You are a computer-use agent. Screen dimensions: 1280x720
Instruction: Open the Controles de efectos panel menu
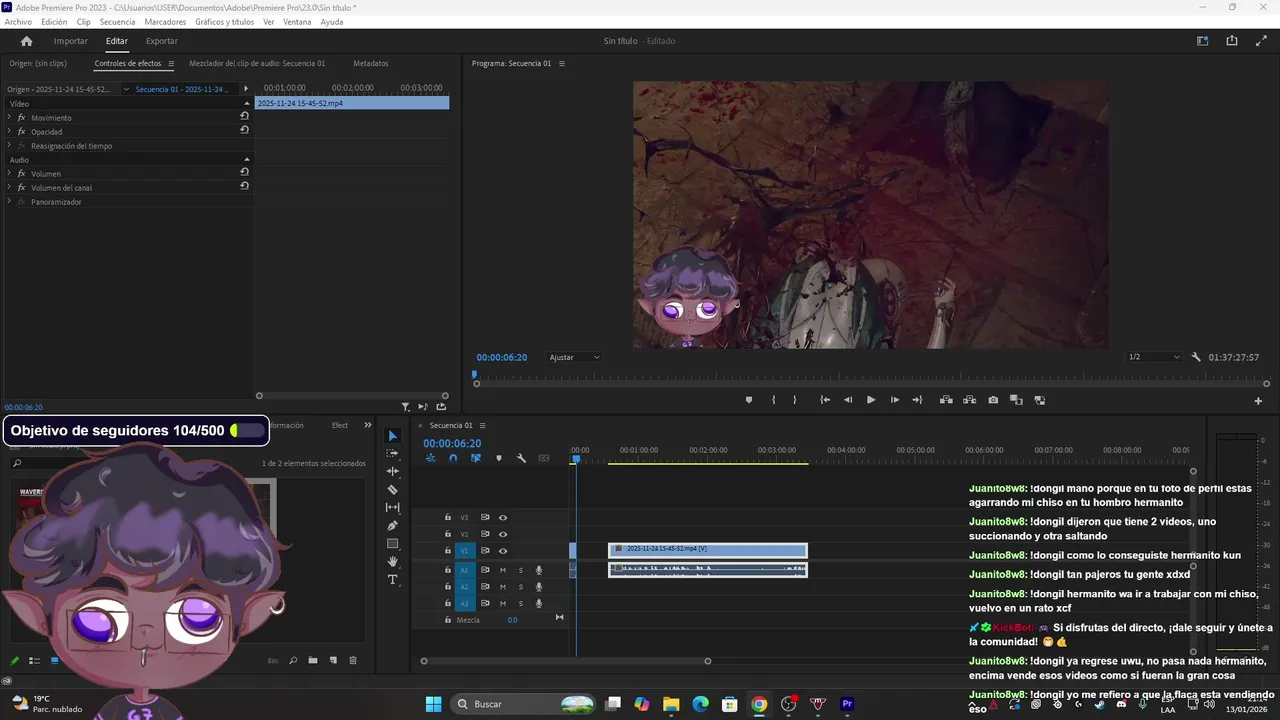point(171,63)
